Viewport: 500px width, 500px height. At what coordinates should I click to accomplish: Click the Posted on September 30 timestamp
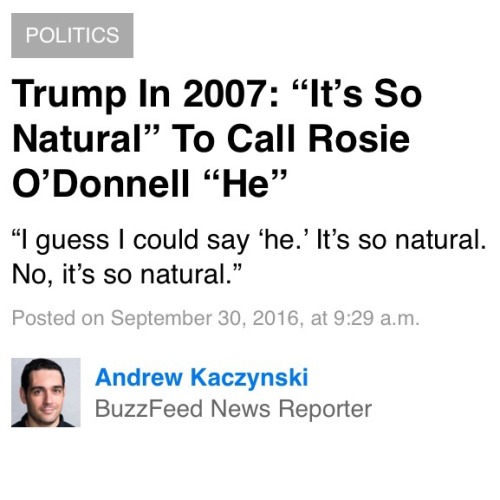215,318
